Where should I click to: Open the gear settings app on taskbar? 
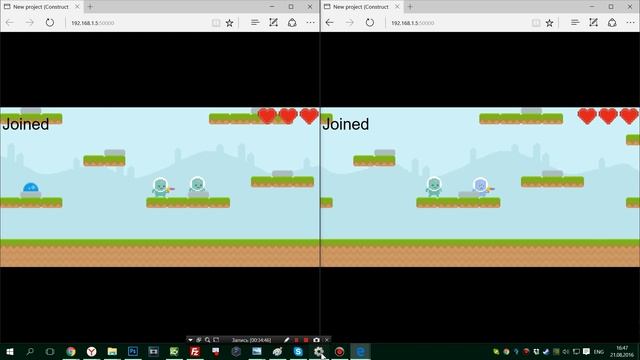click(319, 351)
